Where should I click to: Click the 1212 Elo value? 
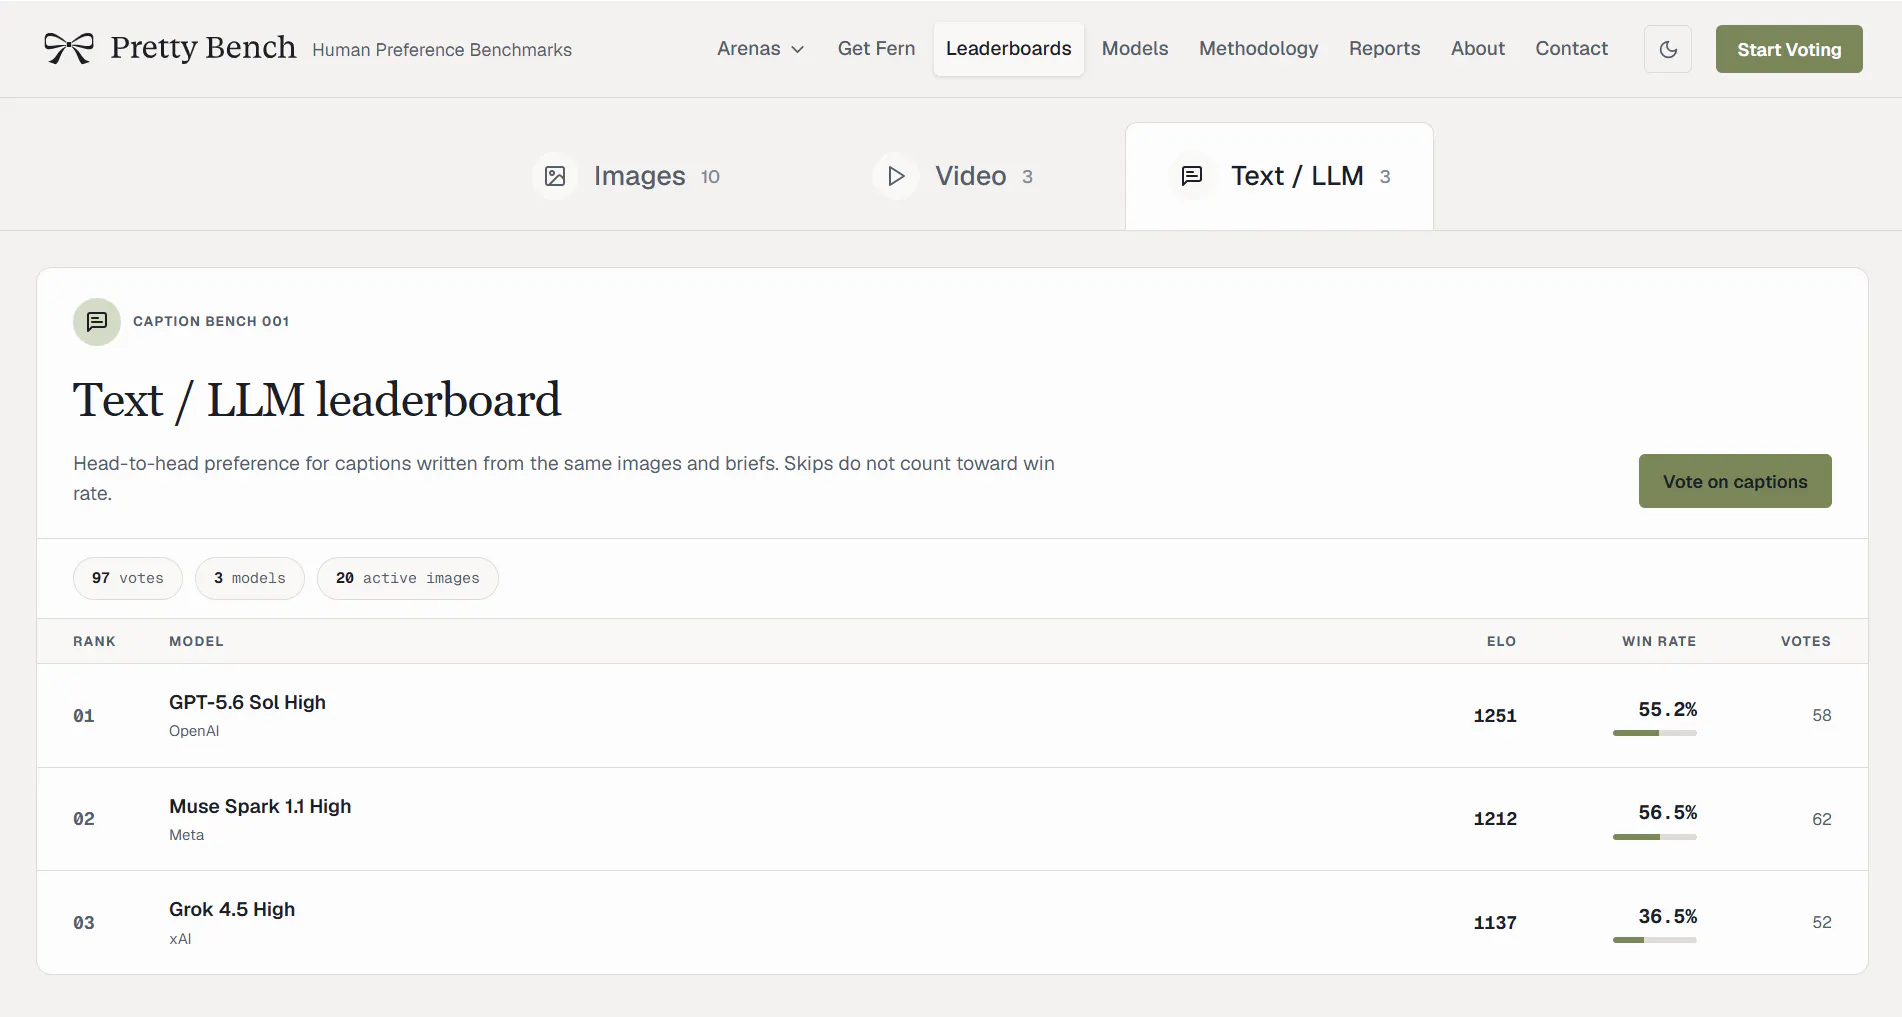coord(1495,819)
